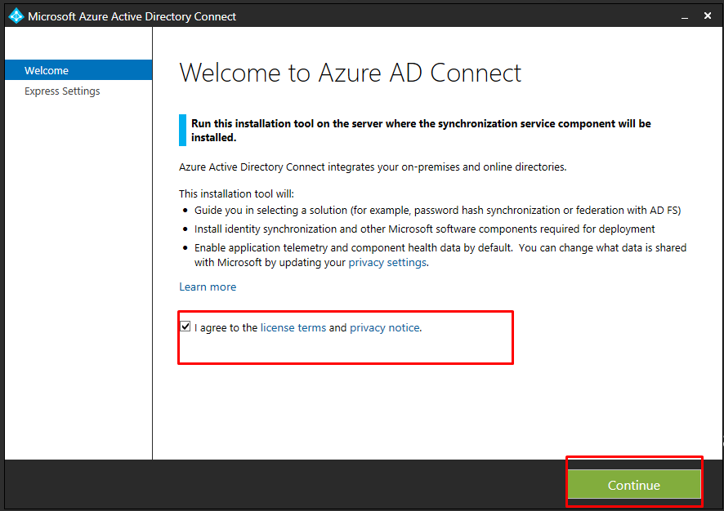
Task: Click the blue info accent bar beside the note
Action: [x=182, y=130]
